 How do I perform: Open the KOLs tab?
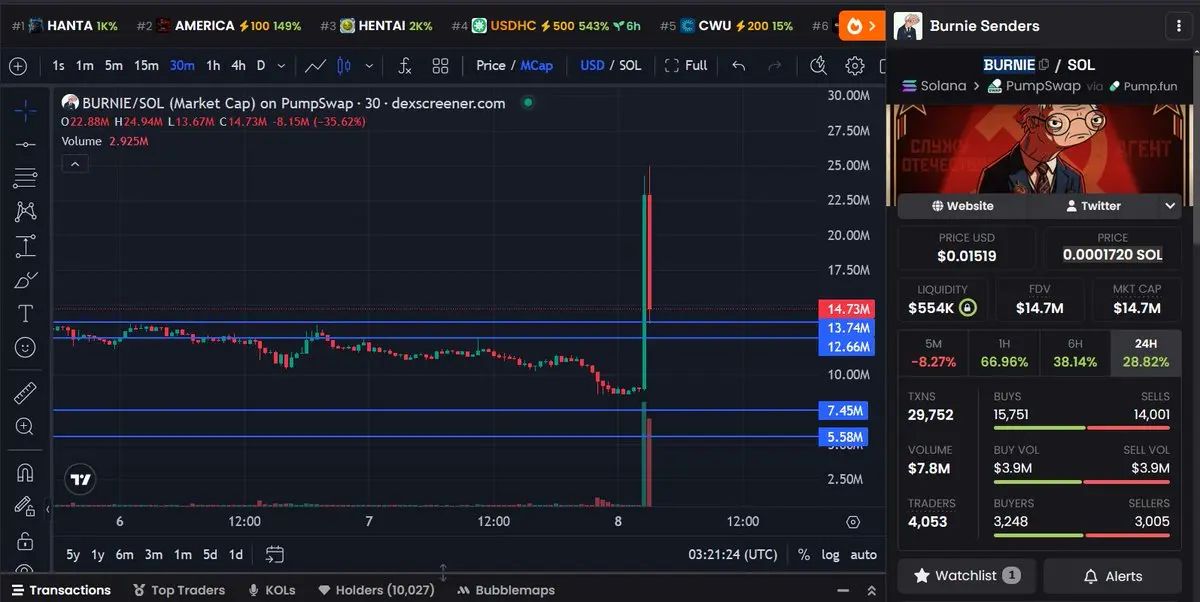click(272, 590)
